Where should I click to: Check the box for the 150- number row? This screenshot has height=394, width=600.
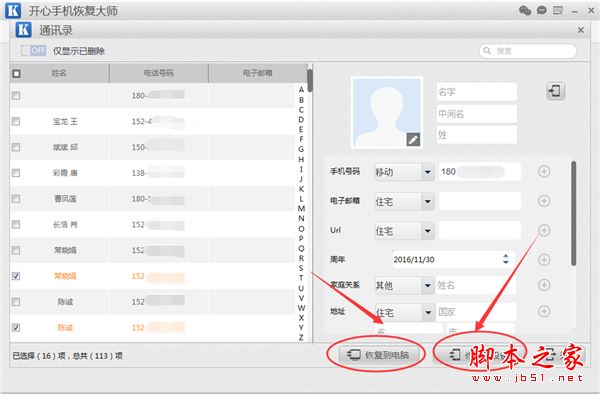16,147
